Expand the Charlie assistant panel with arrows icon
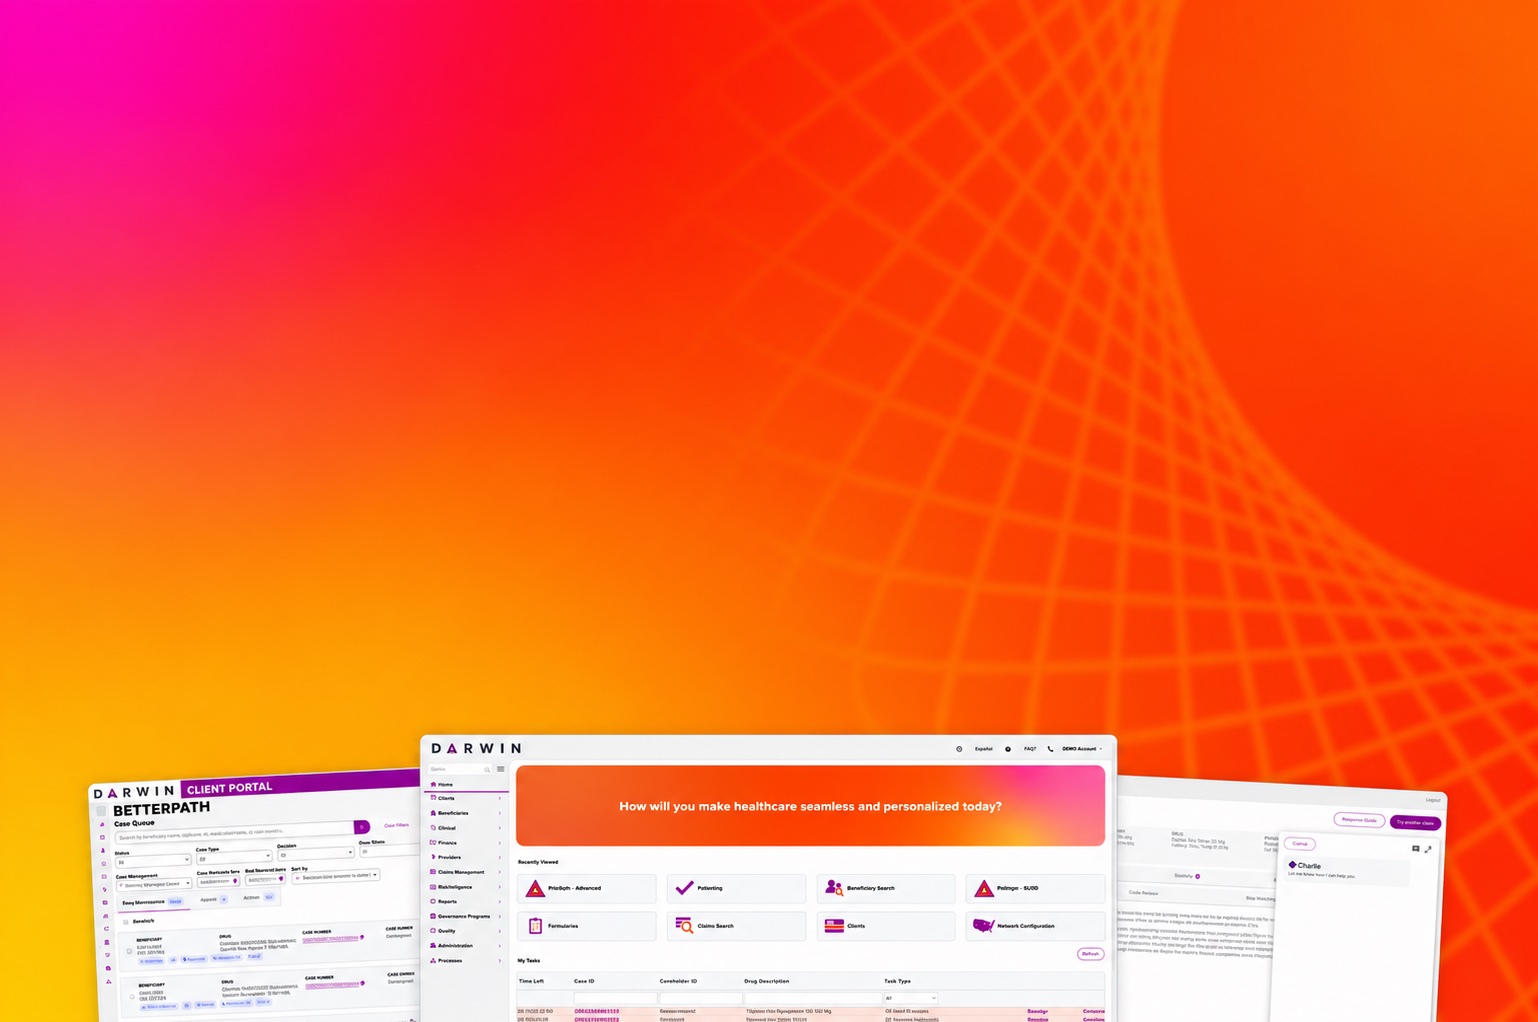 pyautogui.click(x=1428, y=850)
